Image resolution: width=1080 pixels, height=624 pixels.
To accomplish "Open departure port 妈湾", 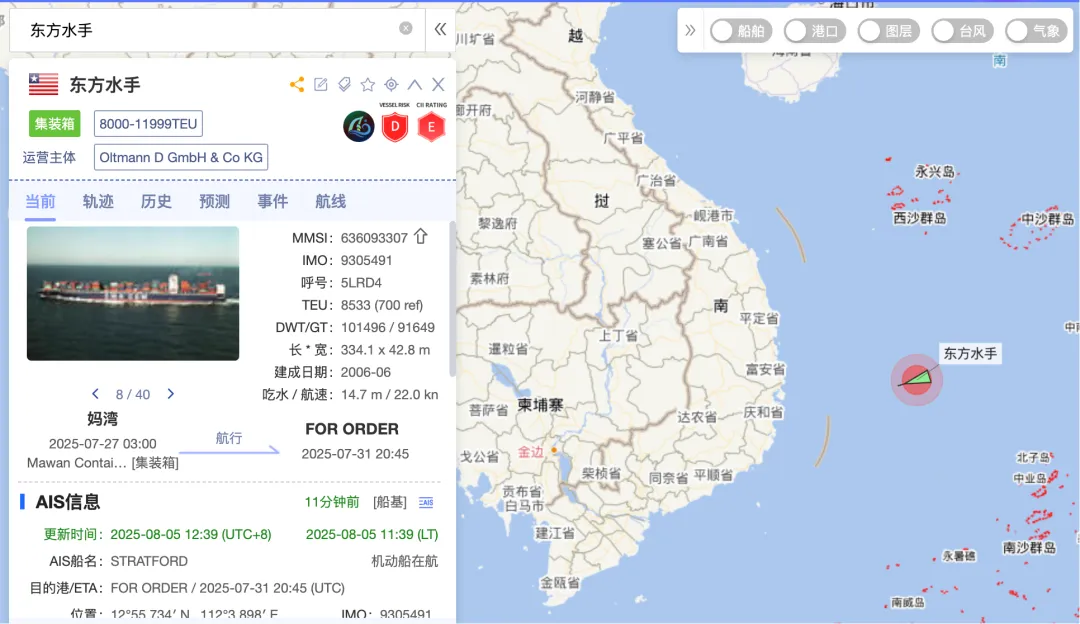I will 103,419.
